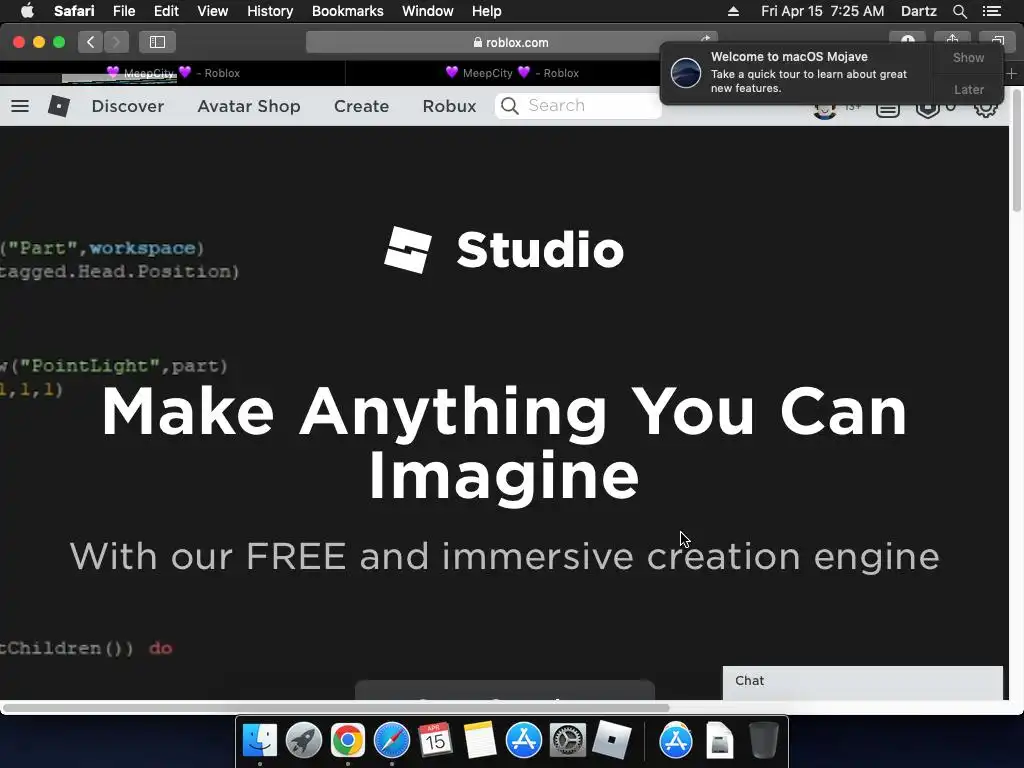Add a new Safari tab with plus button
Screen dimensions: 1024x768
pos(1012,73)
